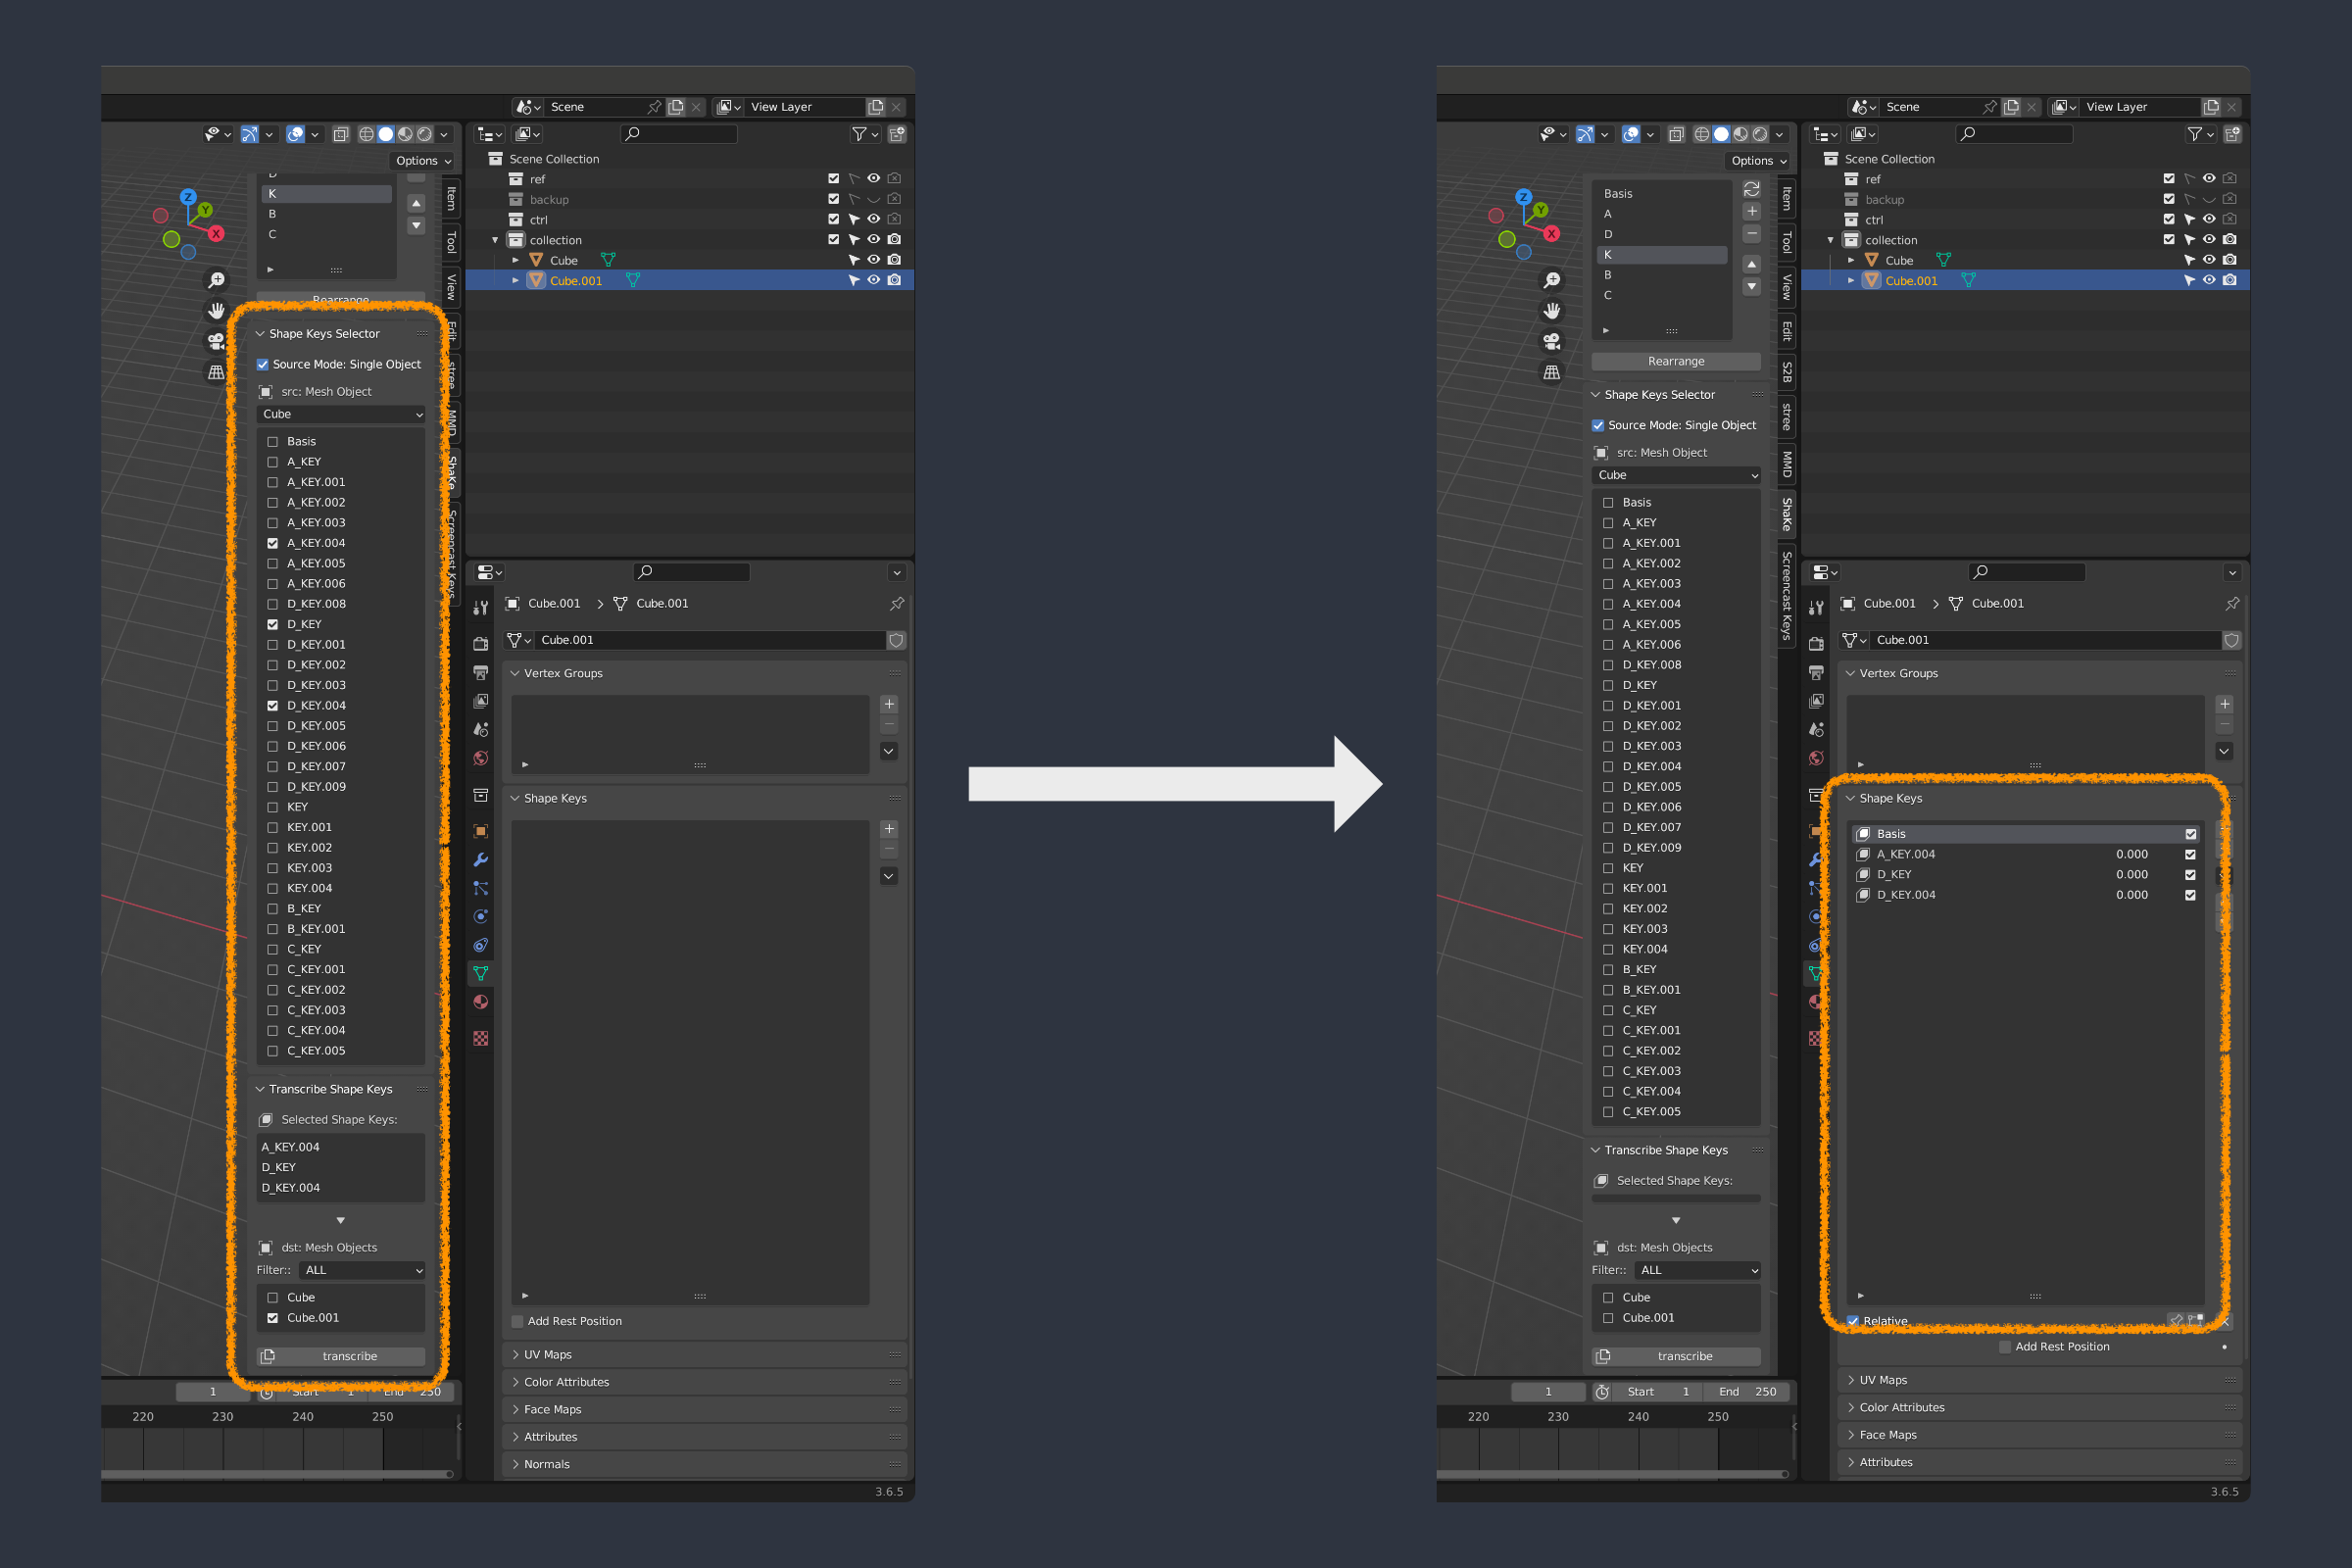Screen dimensions: 2352x1568
Task: Toggle the Relative checkbox under the Shape Keys list
Action: 1853,1321
